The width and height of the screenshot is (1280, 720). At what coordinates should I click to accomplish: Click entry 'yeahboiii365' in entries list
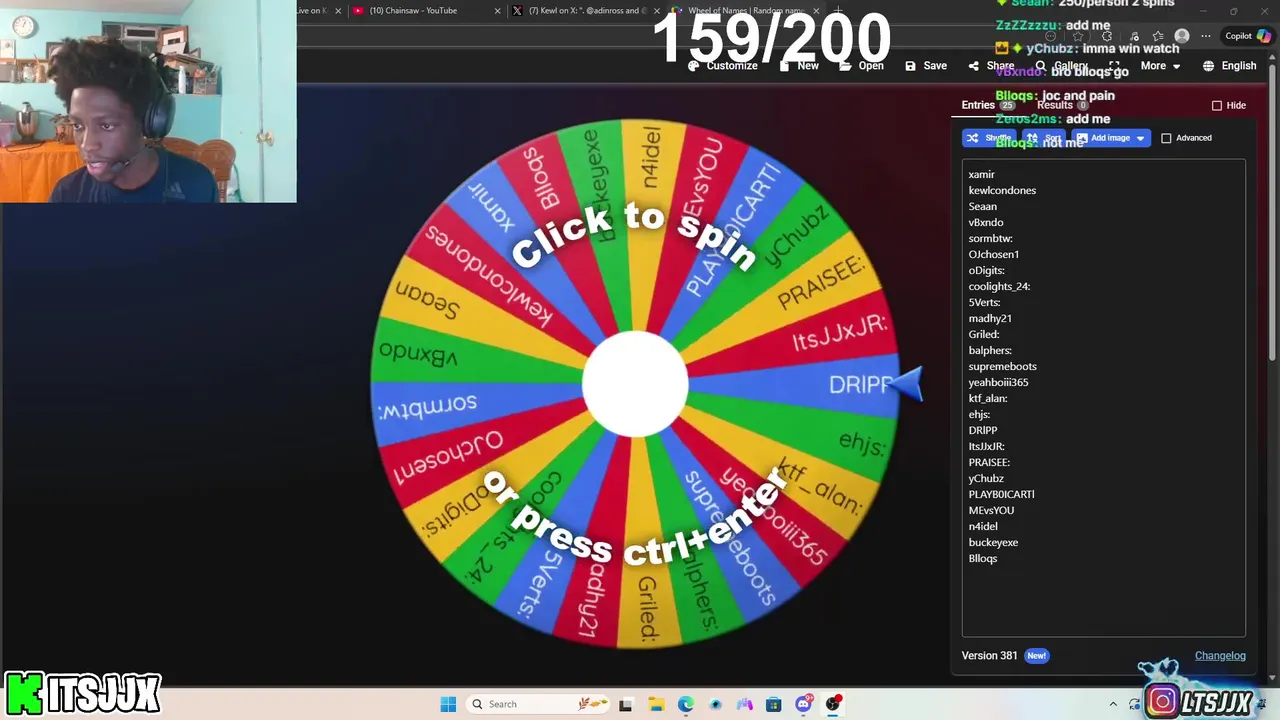[998, 382]
